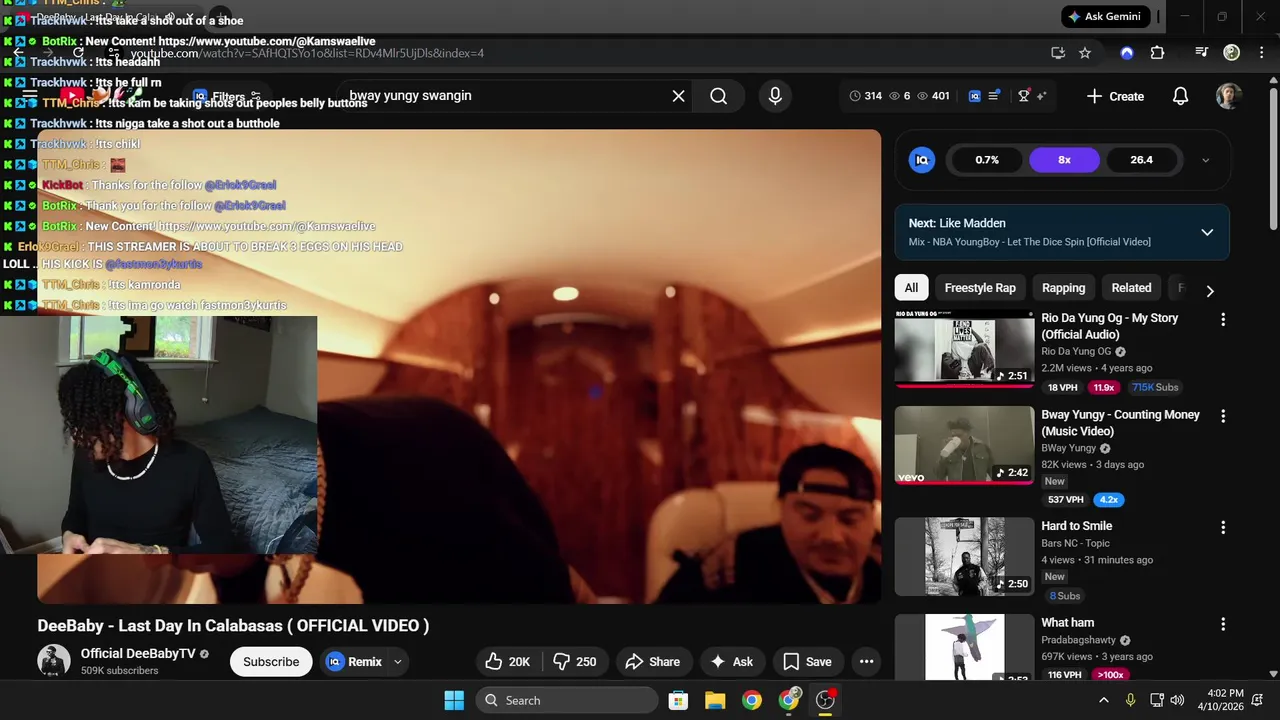Show more filter chips with right arrow
1280x720 pixels.
pos(1210,291)
